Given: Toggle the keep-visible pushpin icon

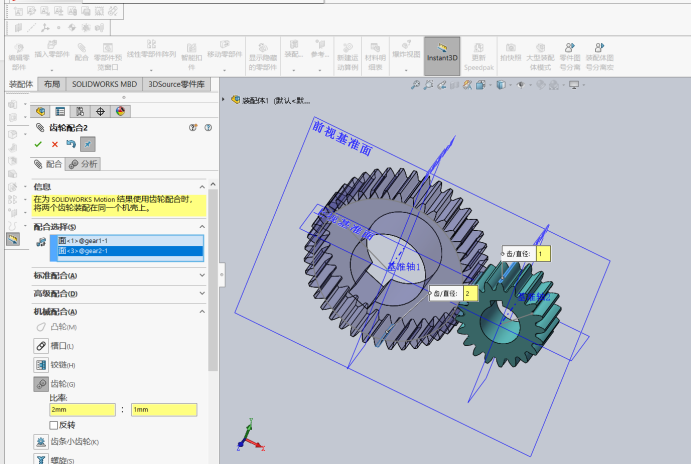Looking at the screenshot, I should [x=88, y=144].
